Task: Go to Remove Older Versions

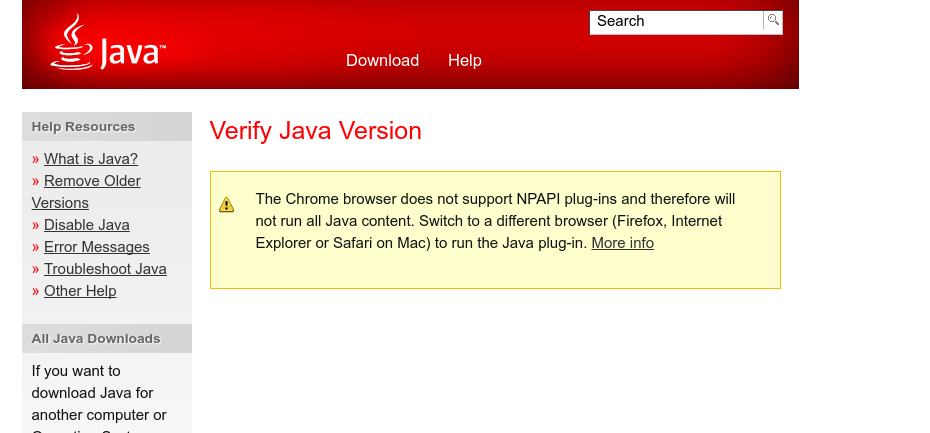Action: click(92, 181)
